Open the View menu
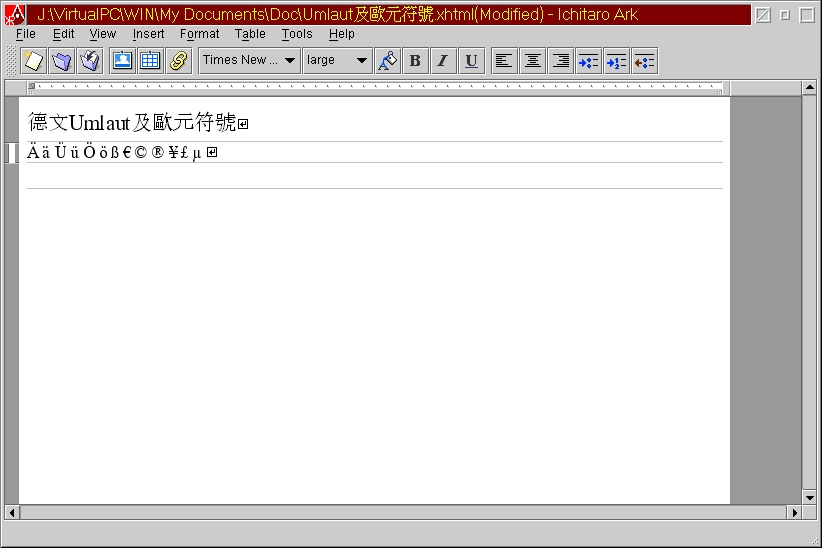This screenshot has height=548, width=822. [103, 34]
